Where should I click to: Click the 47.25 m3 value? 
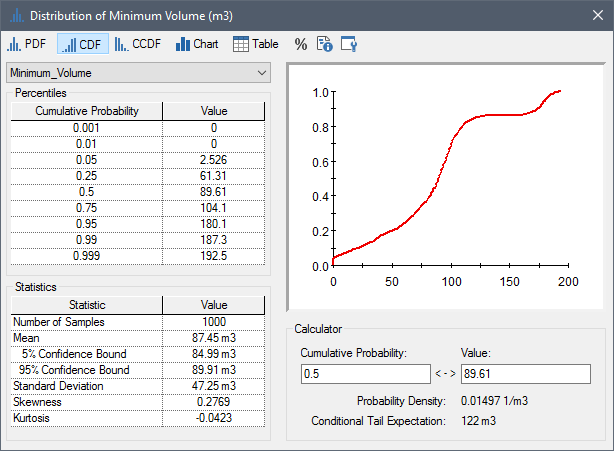pyautogui.click(x=214, y=386)
